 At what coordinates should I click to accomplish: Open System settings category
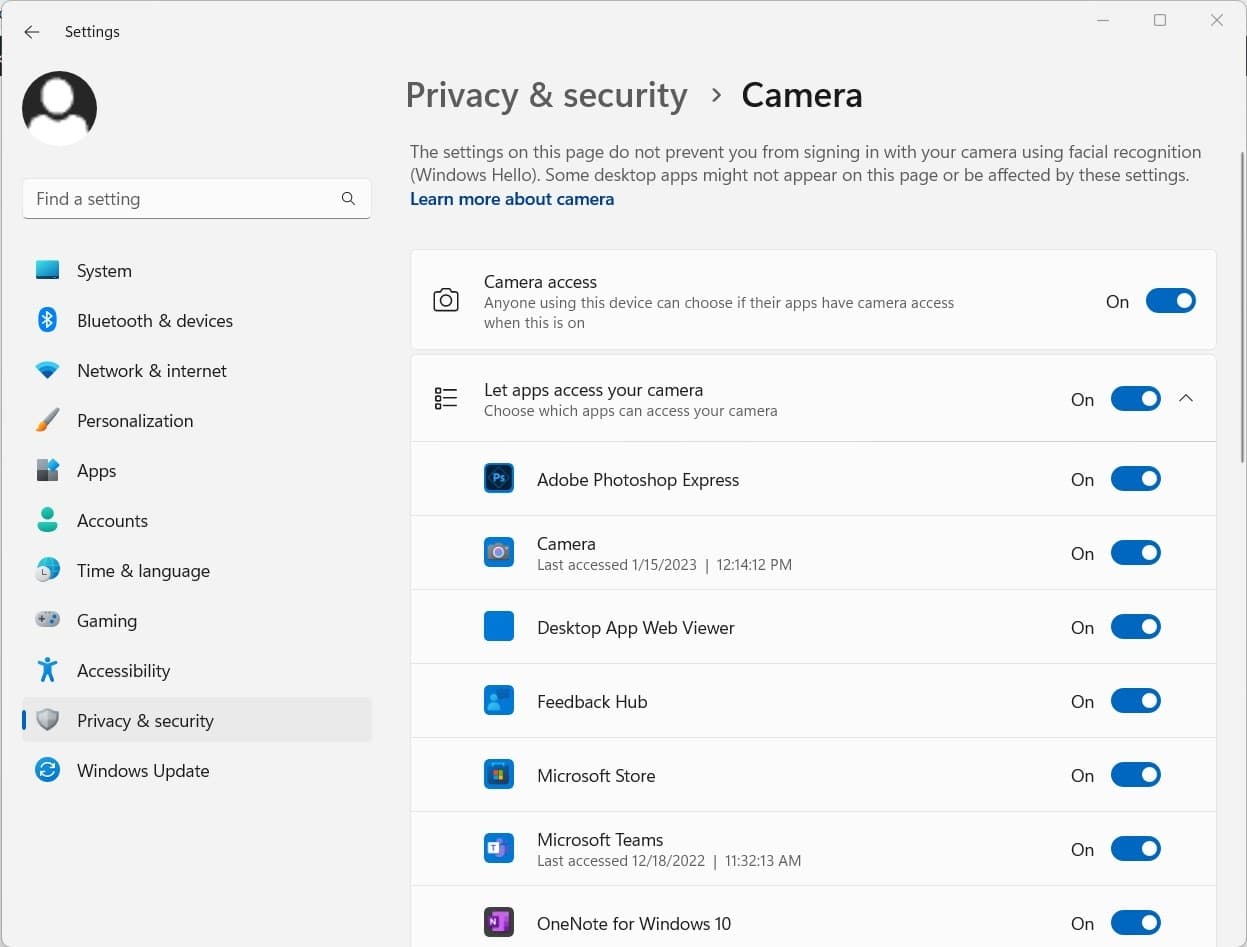click(x=197, y=270)
